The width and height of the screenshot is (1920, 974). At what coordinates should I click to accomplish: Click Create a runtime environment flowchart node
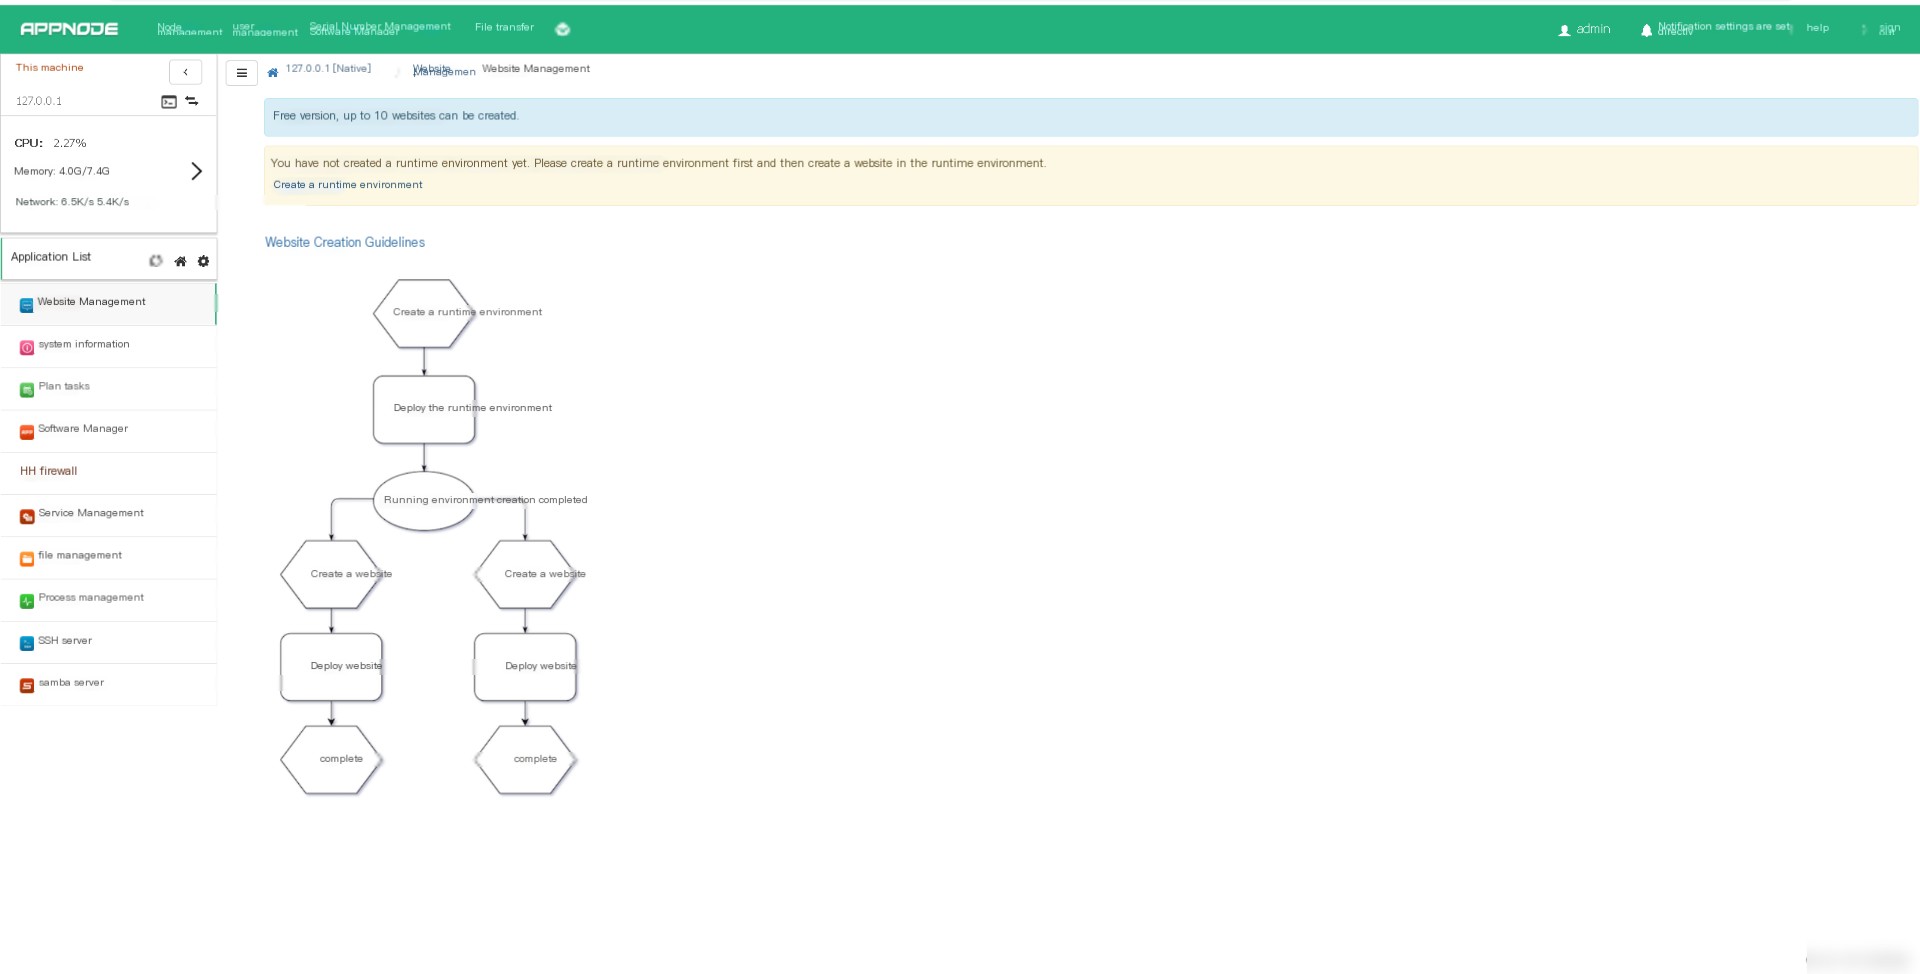tap(424, 313)
